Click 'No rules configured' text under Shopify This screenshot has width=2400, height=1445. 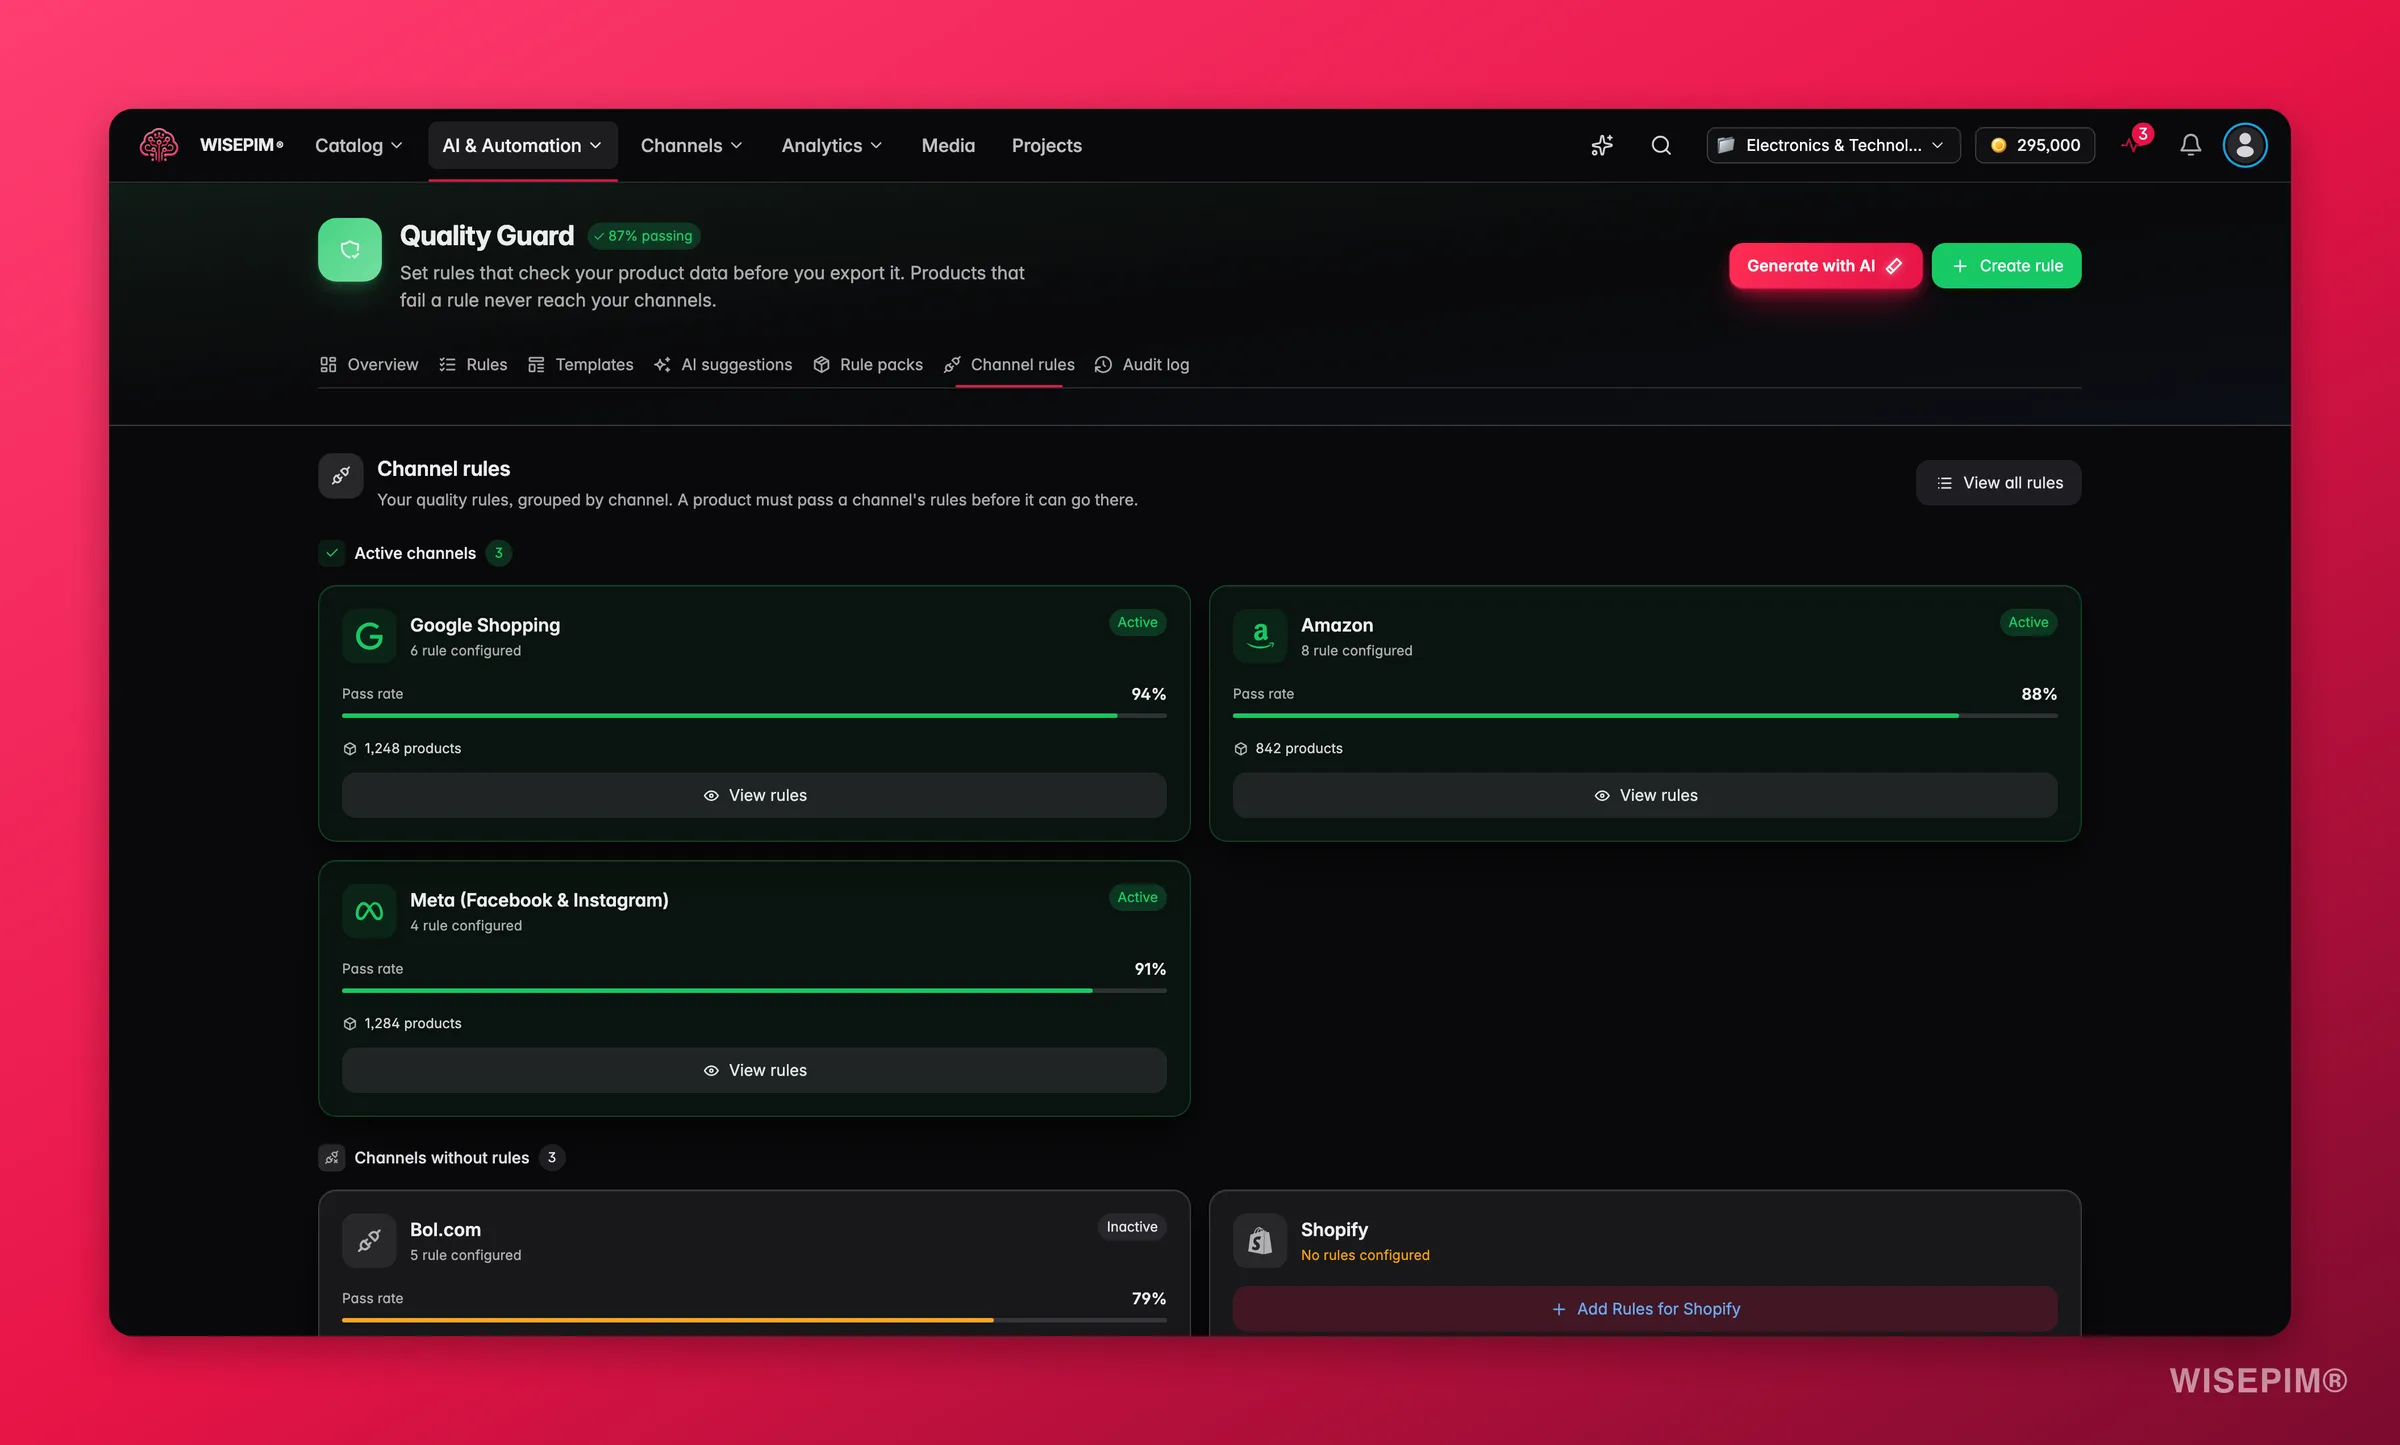[x=1365, y=1256]
